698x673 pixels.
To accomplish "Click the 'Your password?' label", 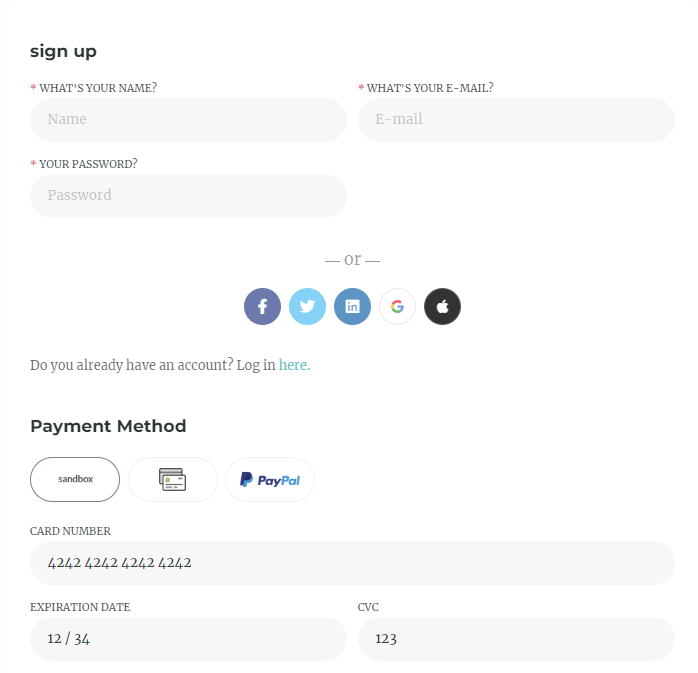I will click(x=88, y=164).
